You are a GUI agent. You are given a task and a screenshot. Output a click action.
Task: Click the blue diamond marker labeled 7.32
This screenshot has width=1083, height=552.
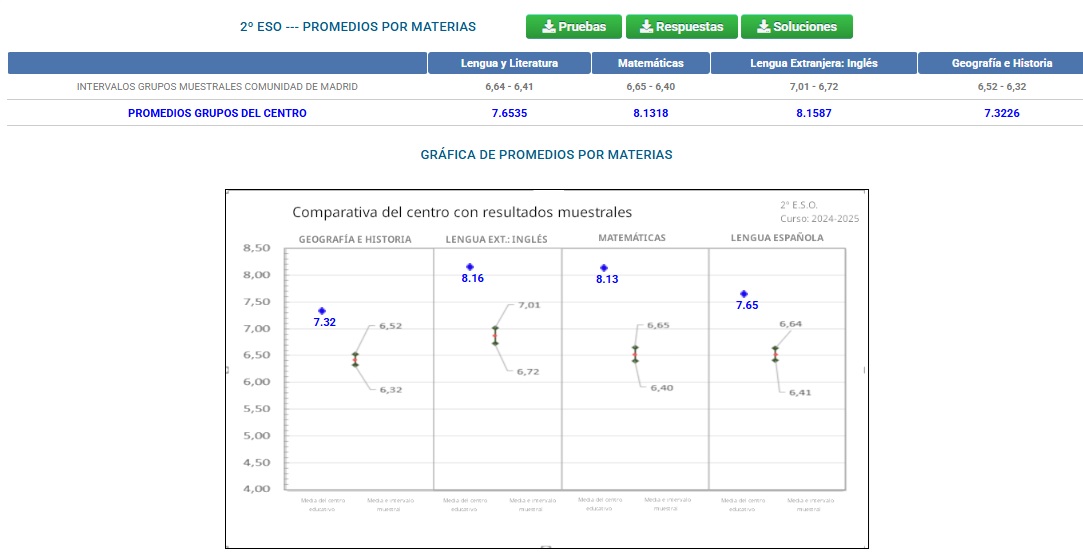[x=322, y=311]
